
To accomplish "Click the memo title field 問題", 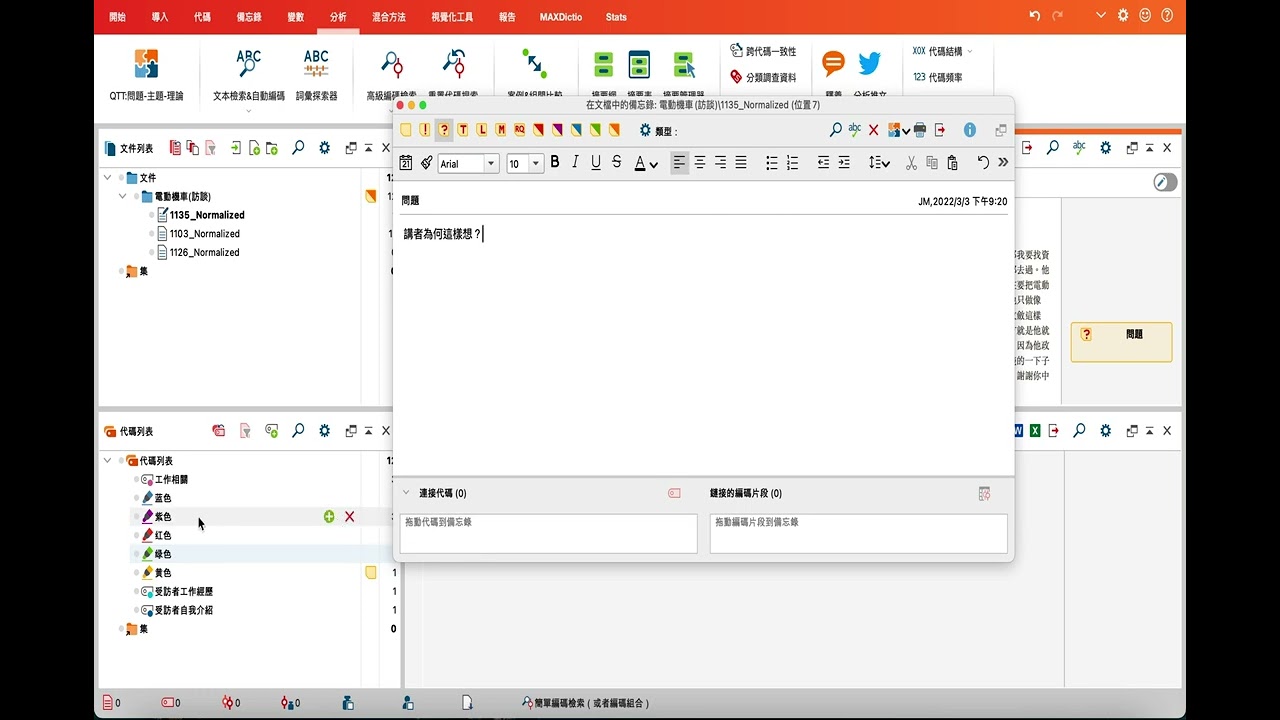I will tap(411, 201).
